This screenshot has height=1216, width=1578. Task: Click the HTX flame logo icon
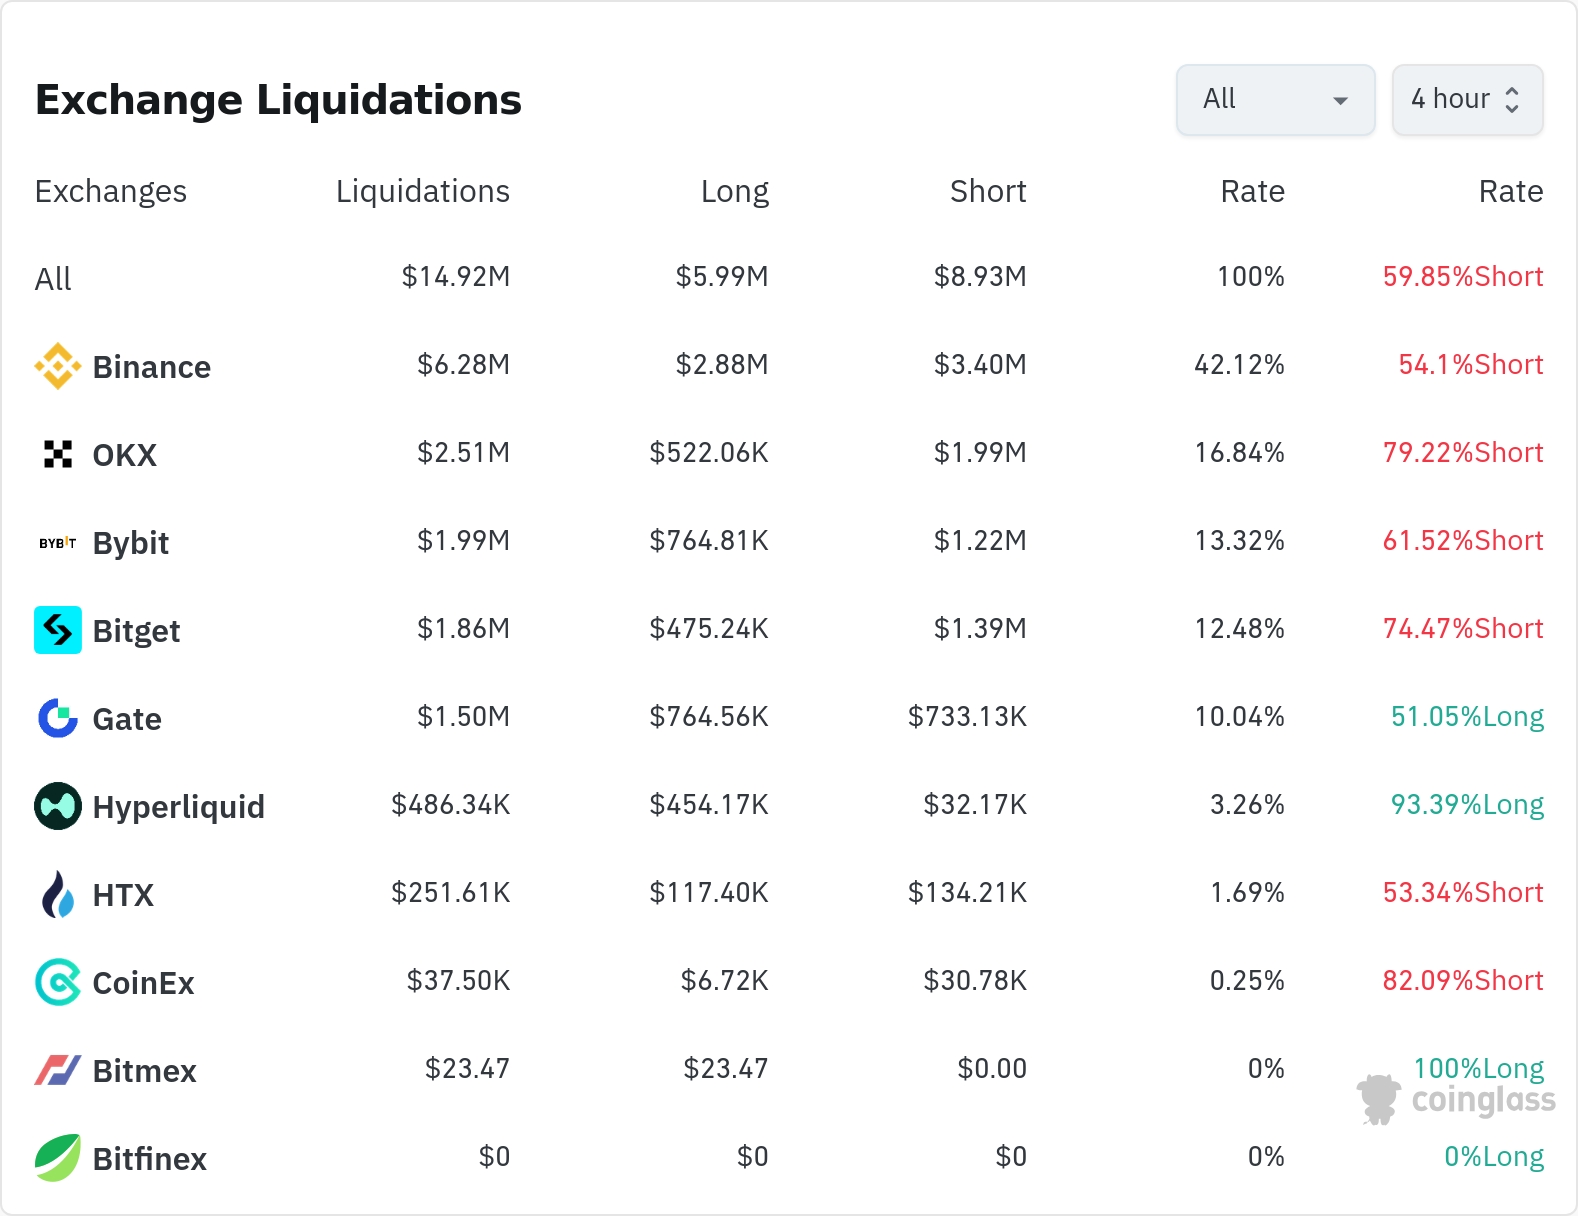click(58, 894)
